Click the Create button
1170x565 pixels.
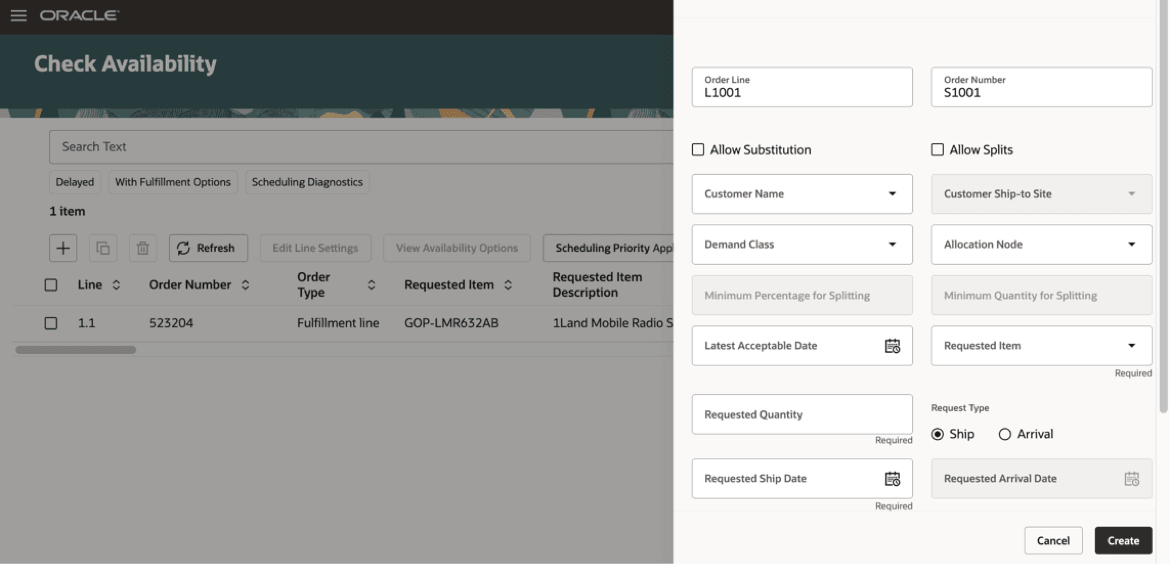click(1123, 540)
